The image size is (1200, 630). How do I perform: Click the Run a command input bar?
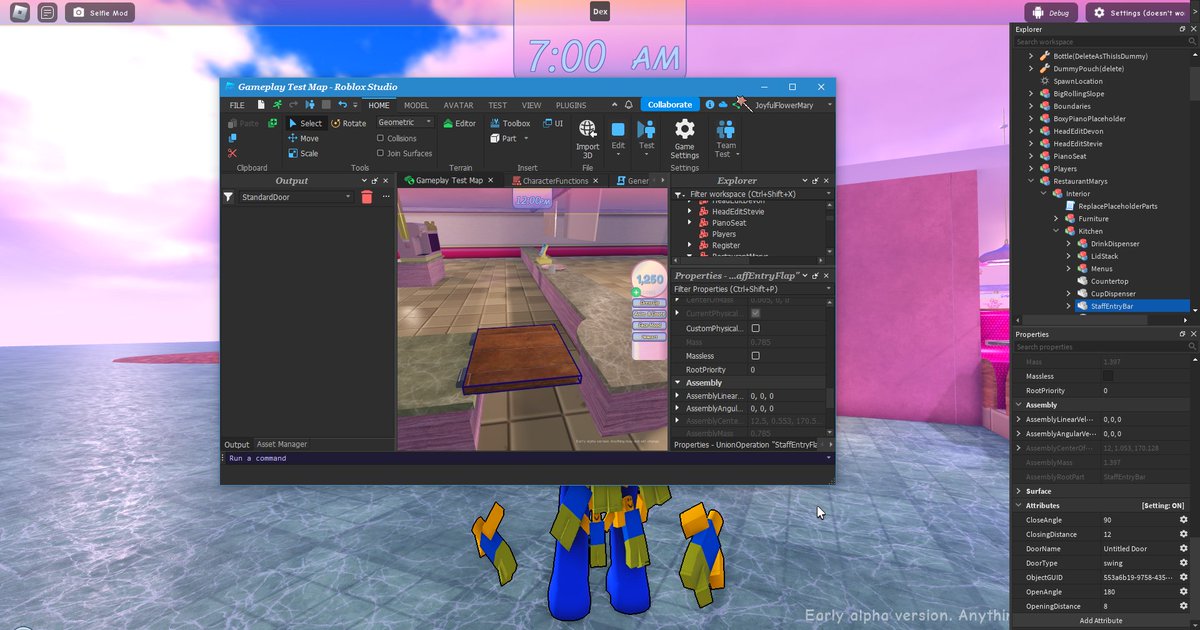click(x=526, y=458)
